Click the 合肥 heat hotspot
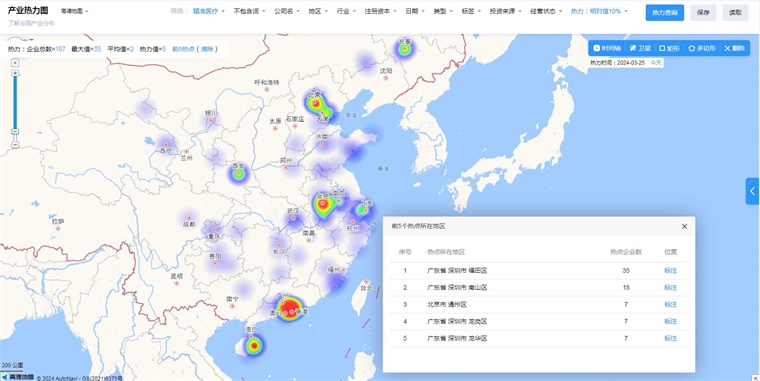 [322, 205]
